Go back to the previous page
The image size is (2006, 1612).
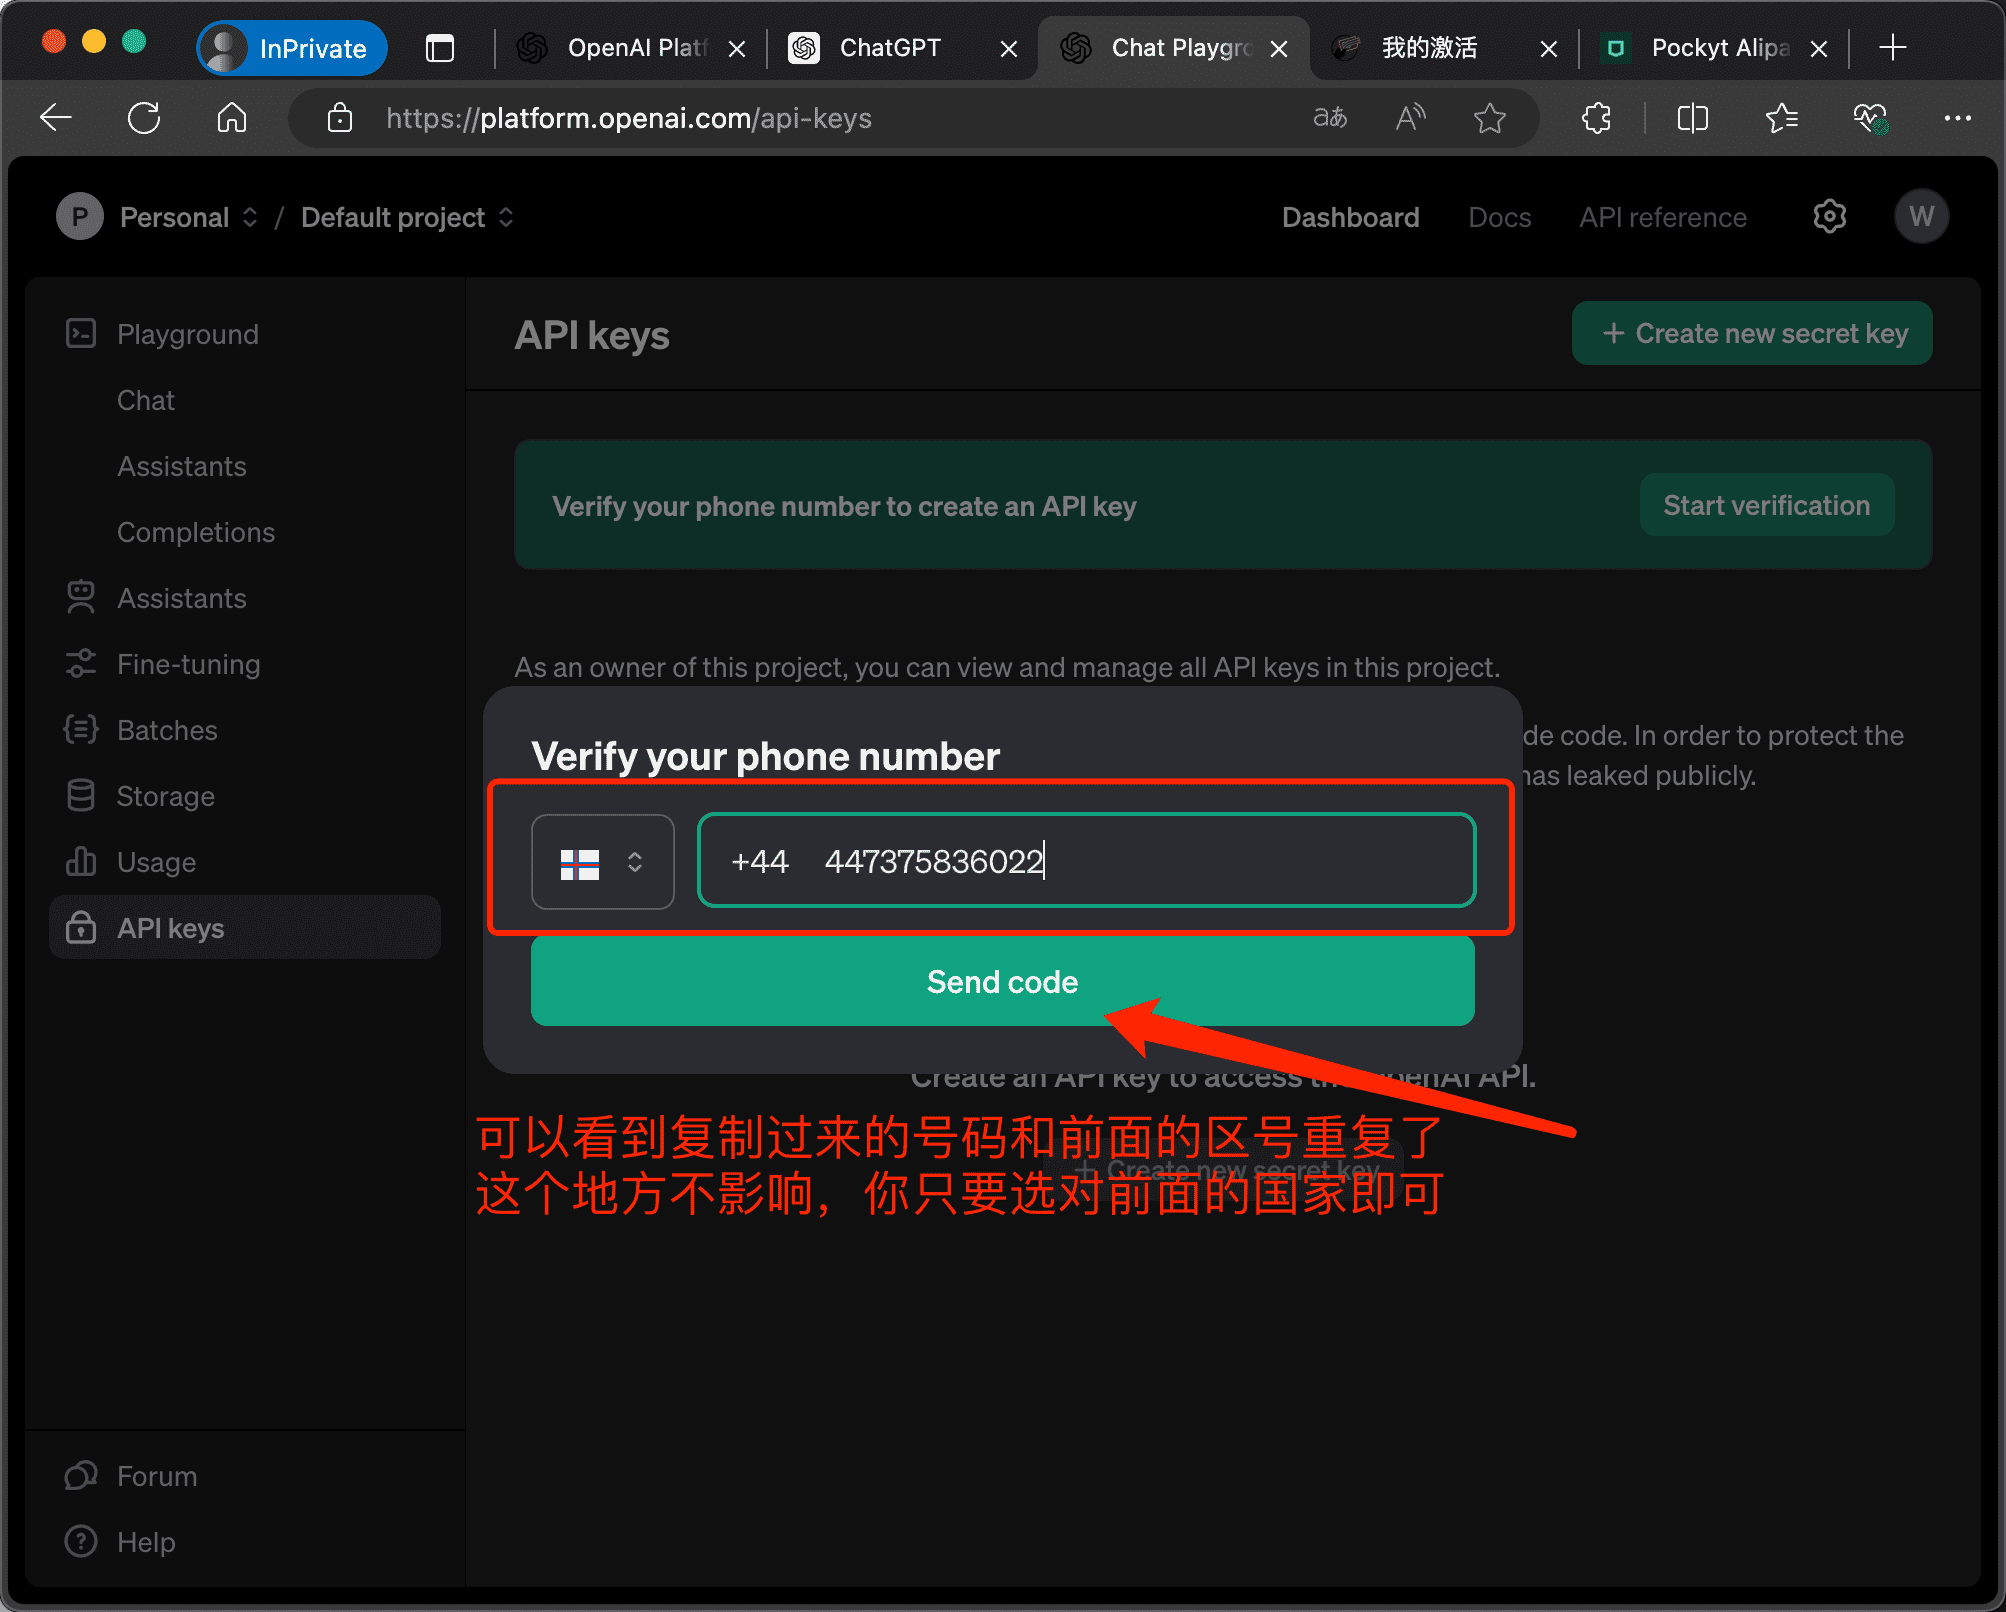(56, 118)
